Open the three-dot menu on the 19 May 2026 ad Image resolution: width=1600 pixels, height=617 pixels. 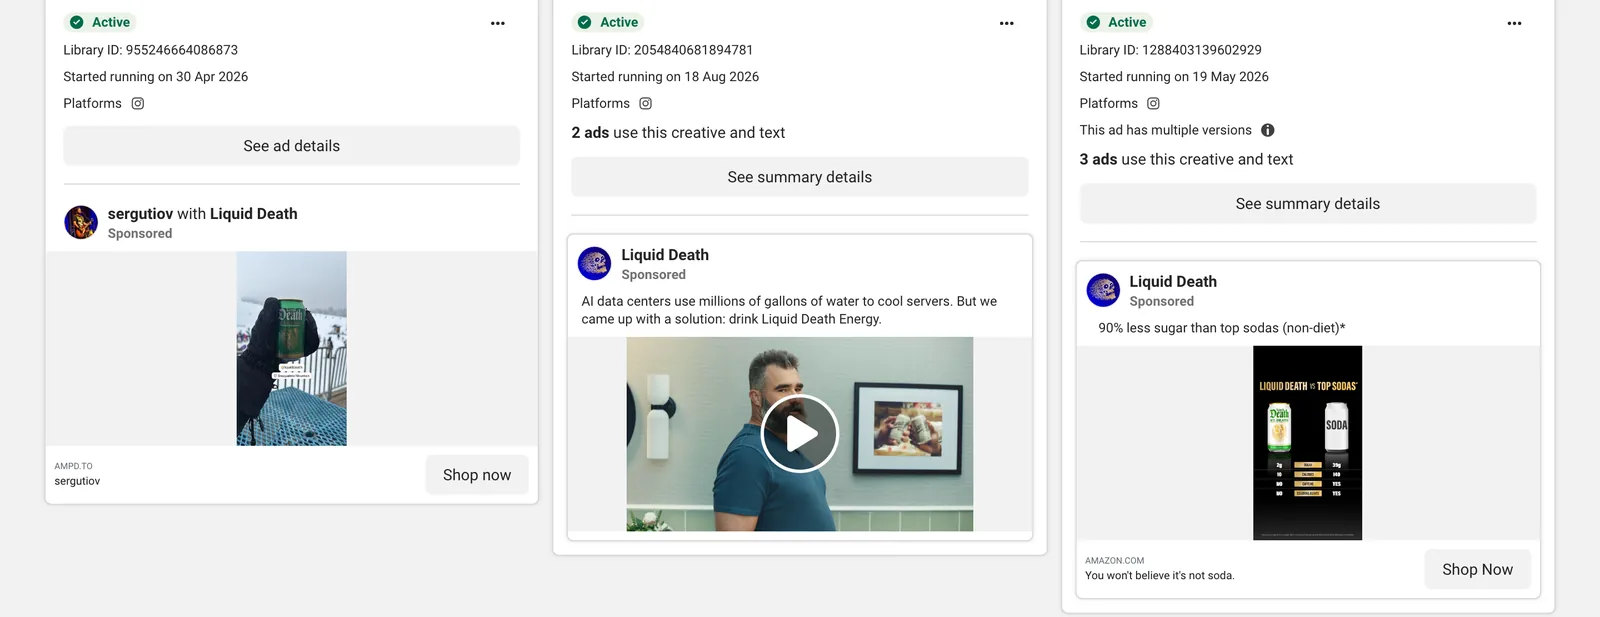tap(1514, 23)
